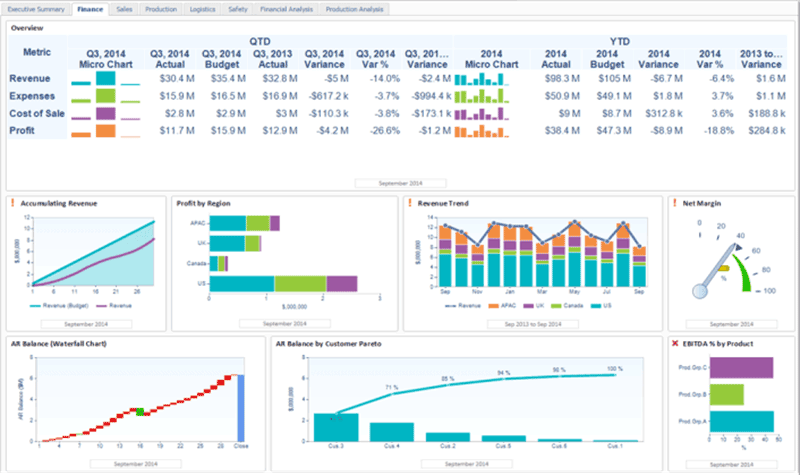The height and width of the screenshot is (475, 800).
Task: Toggle the Canada series in Revenue Trend legend
Action: (567, 306)
